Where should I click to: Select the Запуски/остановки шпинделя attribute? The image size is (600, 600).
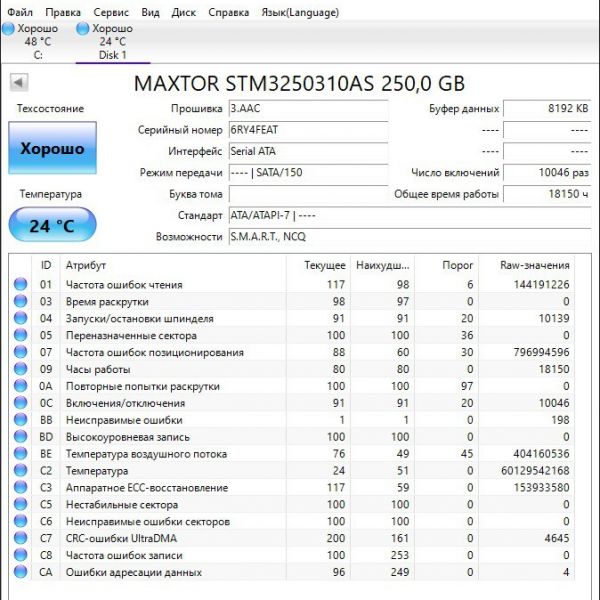[140, 318]
